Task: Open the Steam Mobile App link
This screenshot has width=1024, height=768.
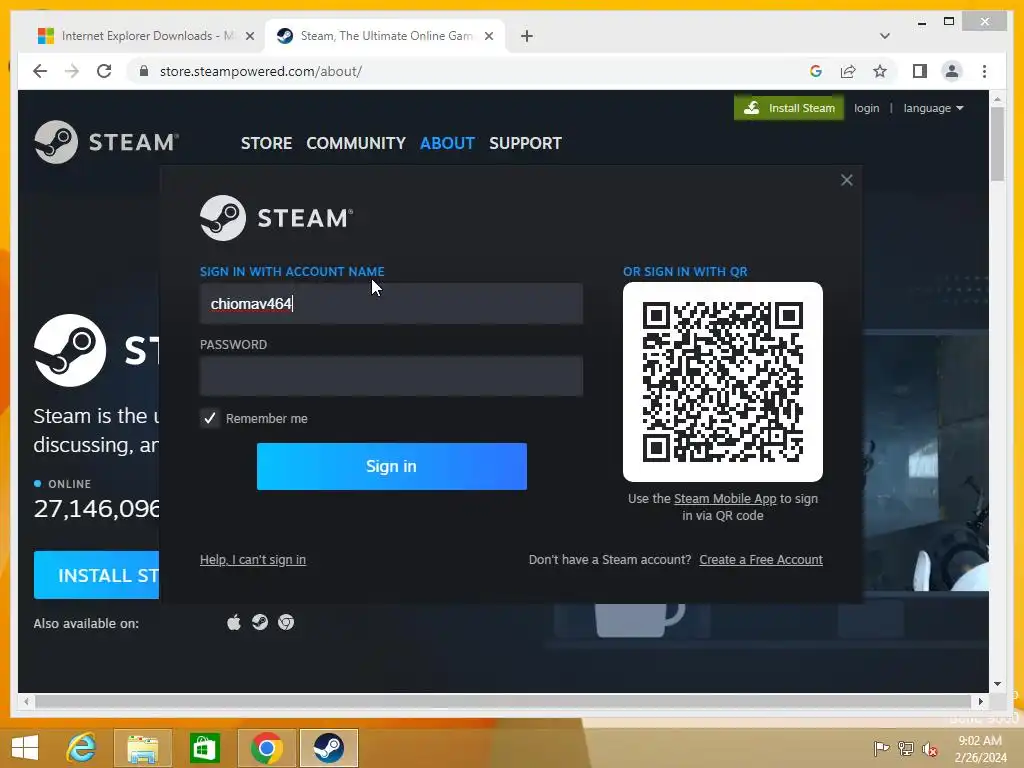Action: click(725, 498)
